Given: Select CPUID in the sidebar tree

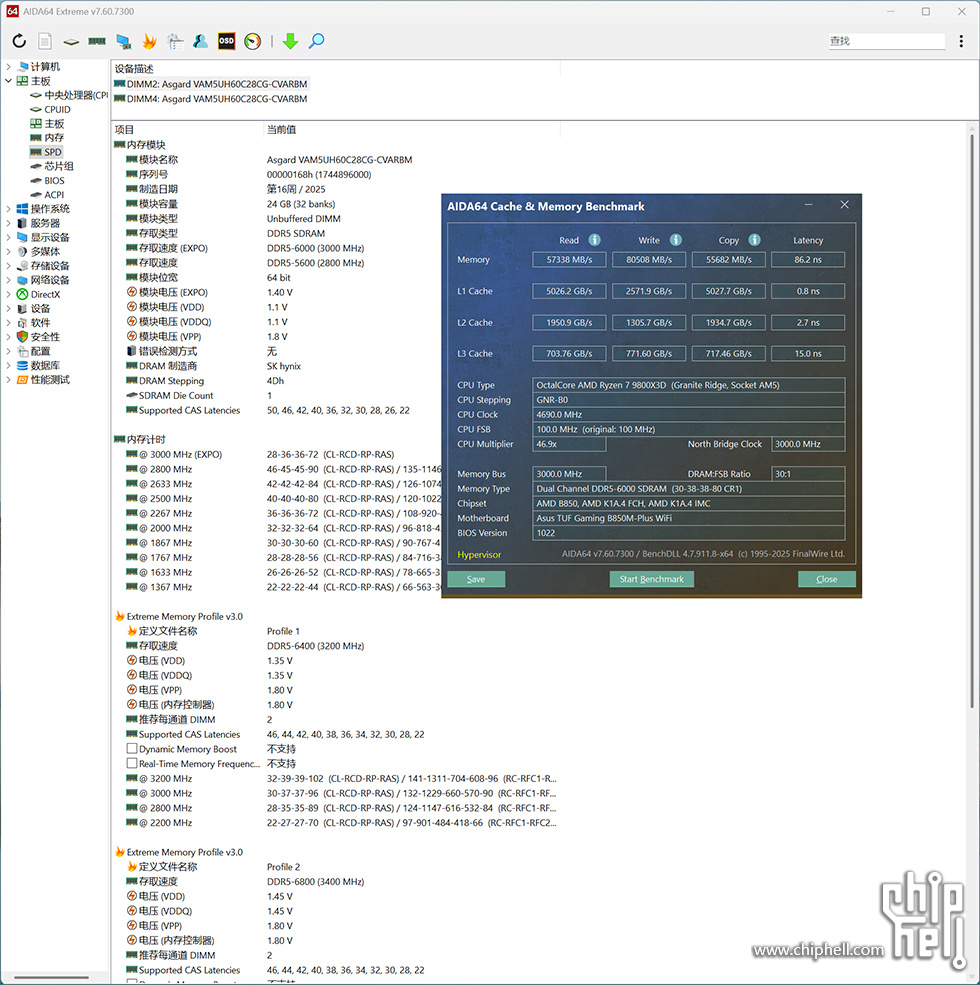Looking at the screenshot, I should (x=51, y=109).
